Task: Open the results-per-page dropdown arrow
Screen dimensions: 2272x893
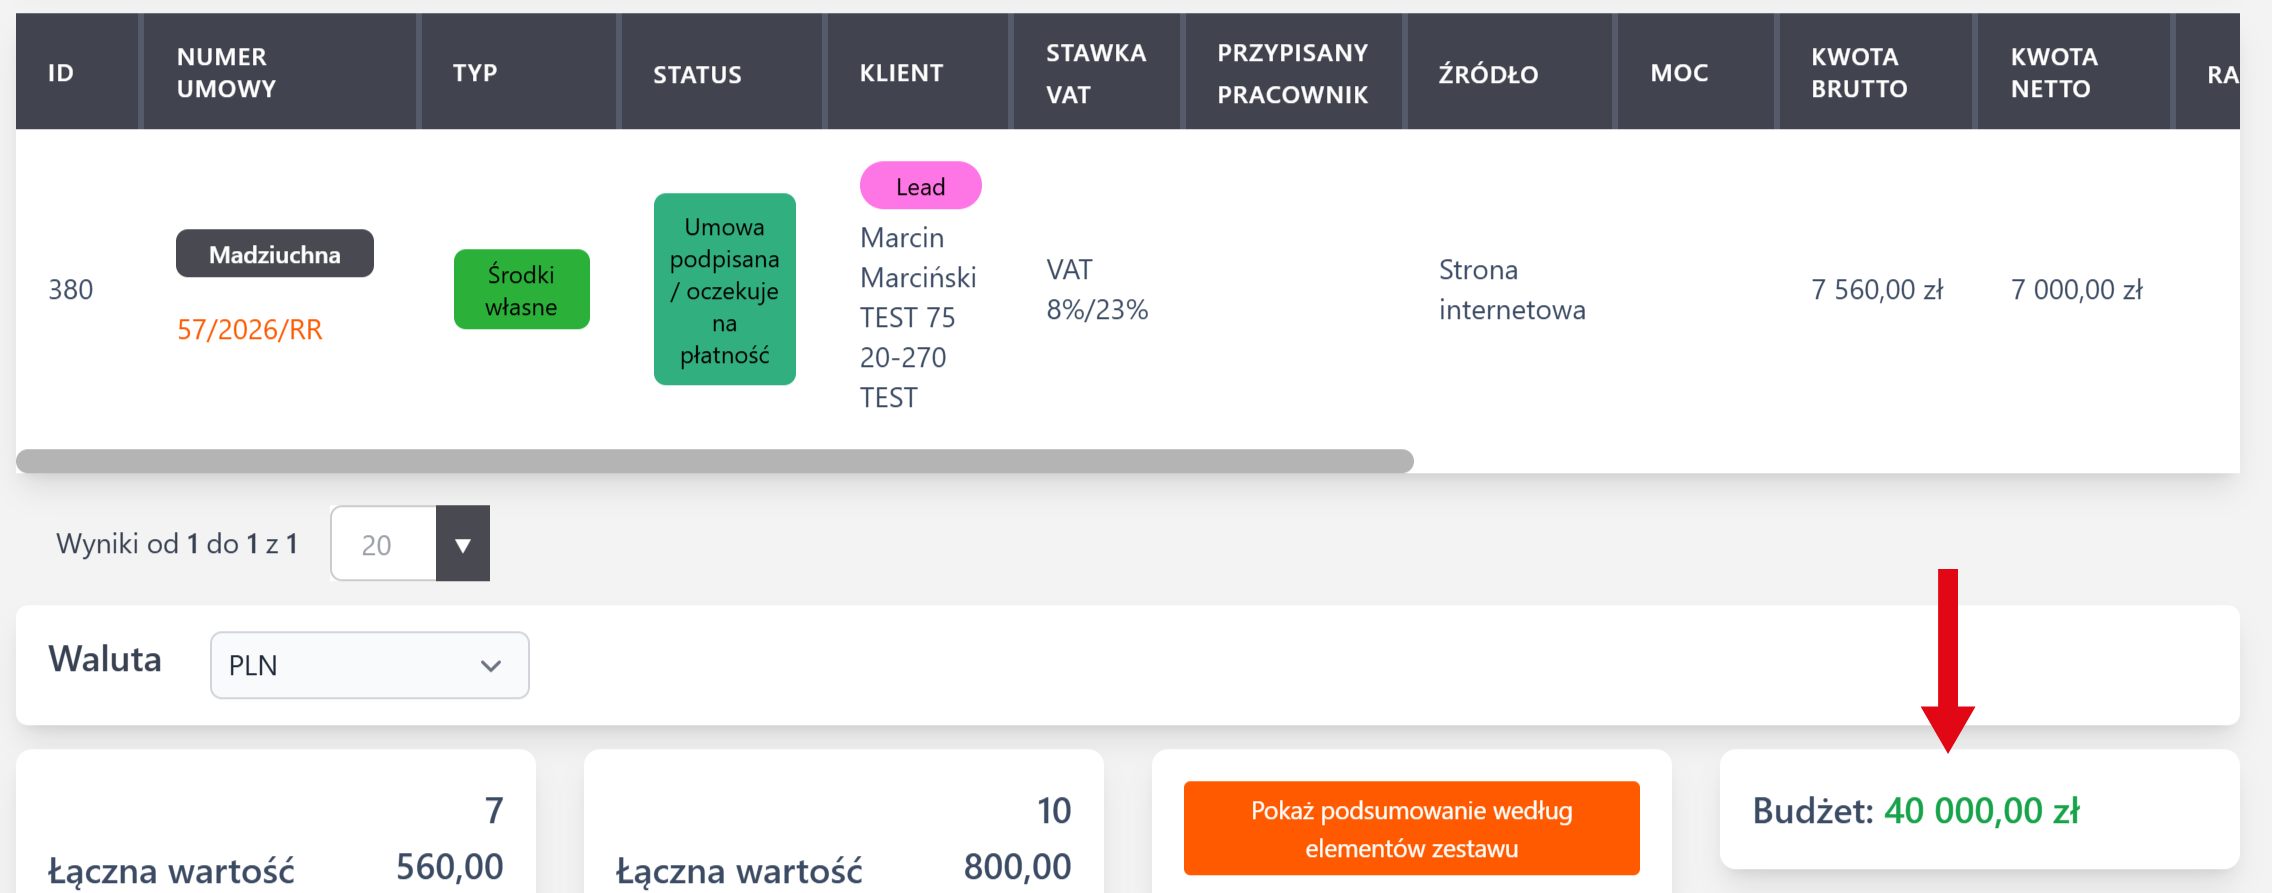Action: tap(462, 544)
